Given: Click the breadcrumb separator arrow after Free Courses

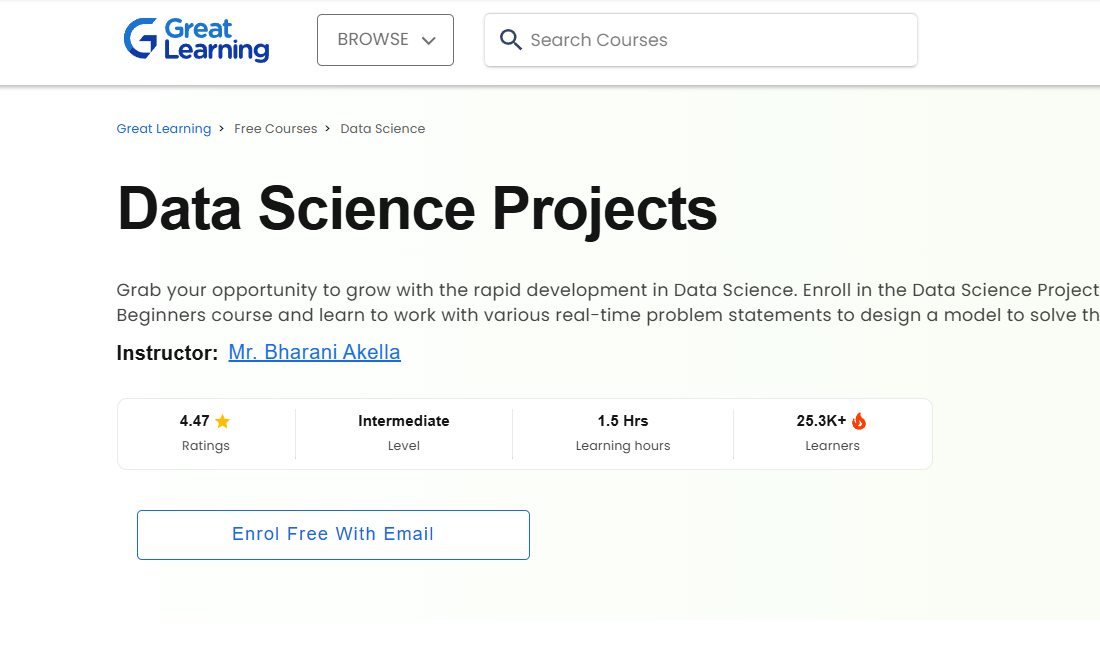Looking at the screenshot, I should pyautogui.click(x=326, y=128).
